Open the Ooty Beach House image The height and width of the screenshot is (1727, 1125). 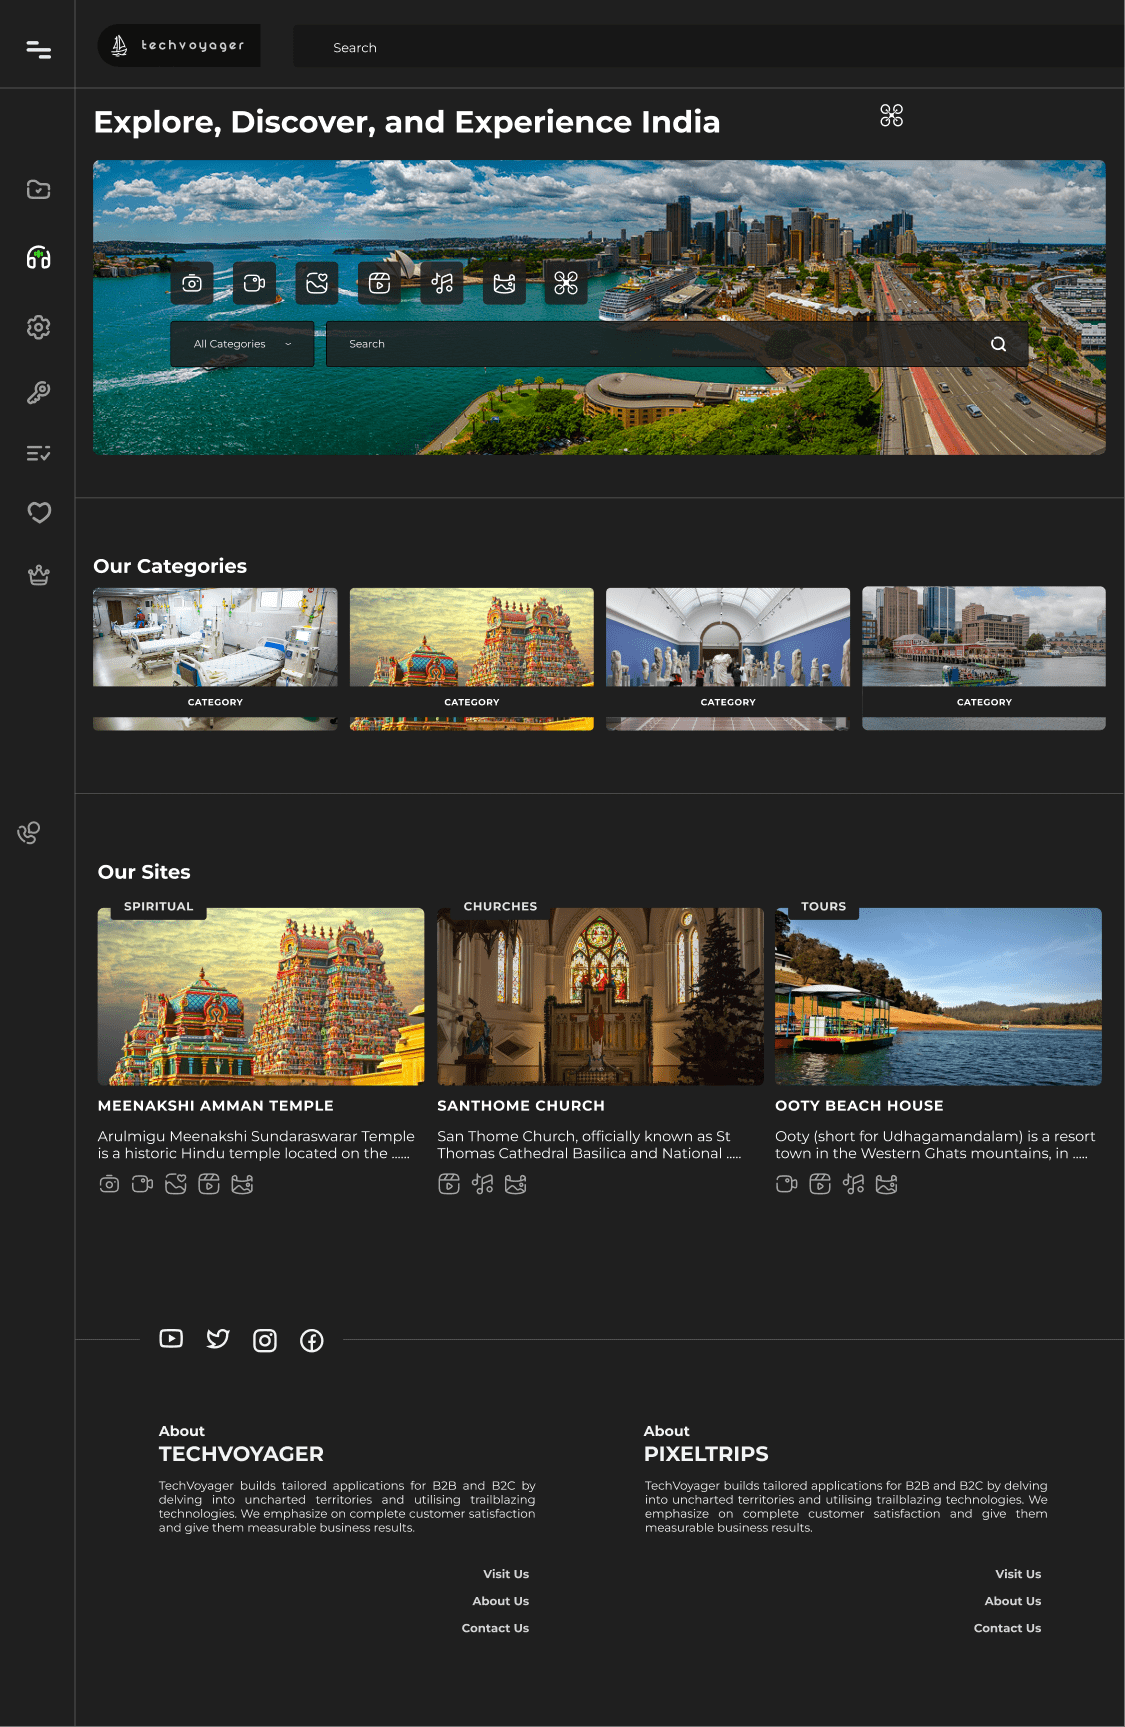pos(938,996)
